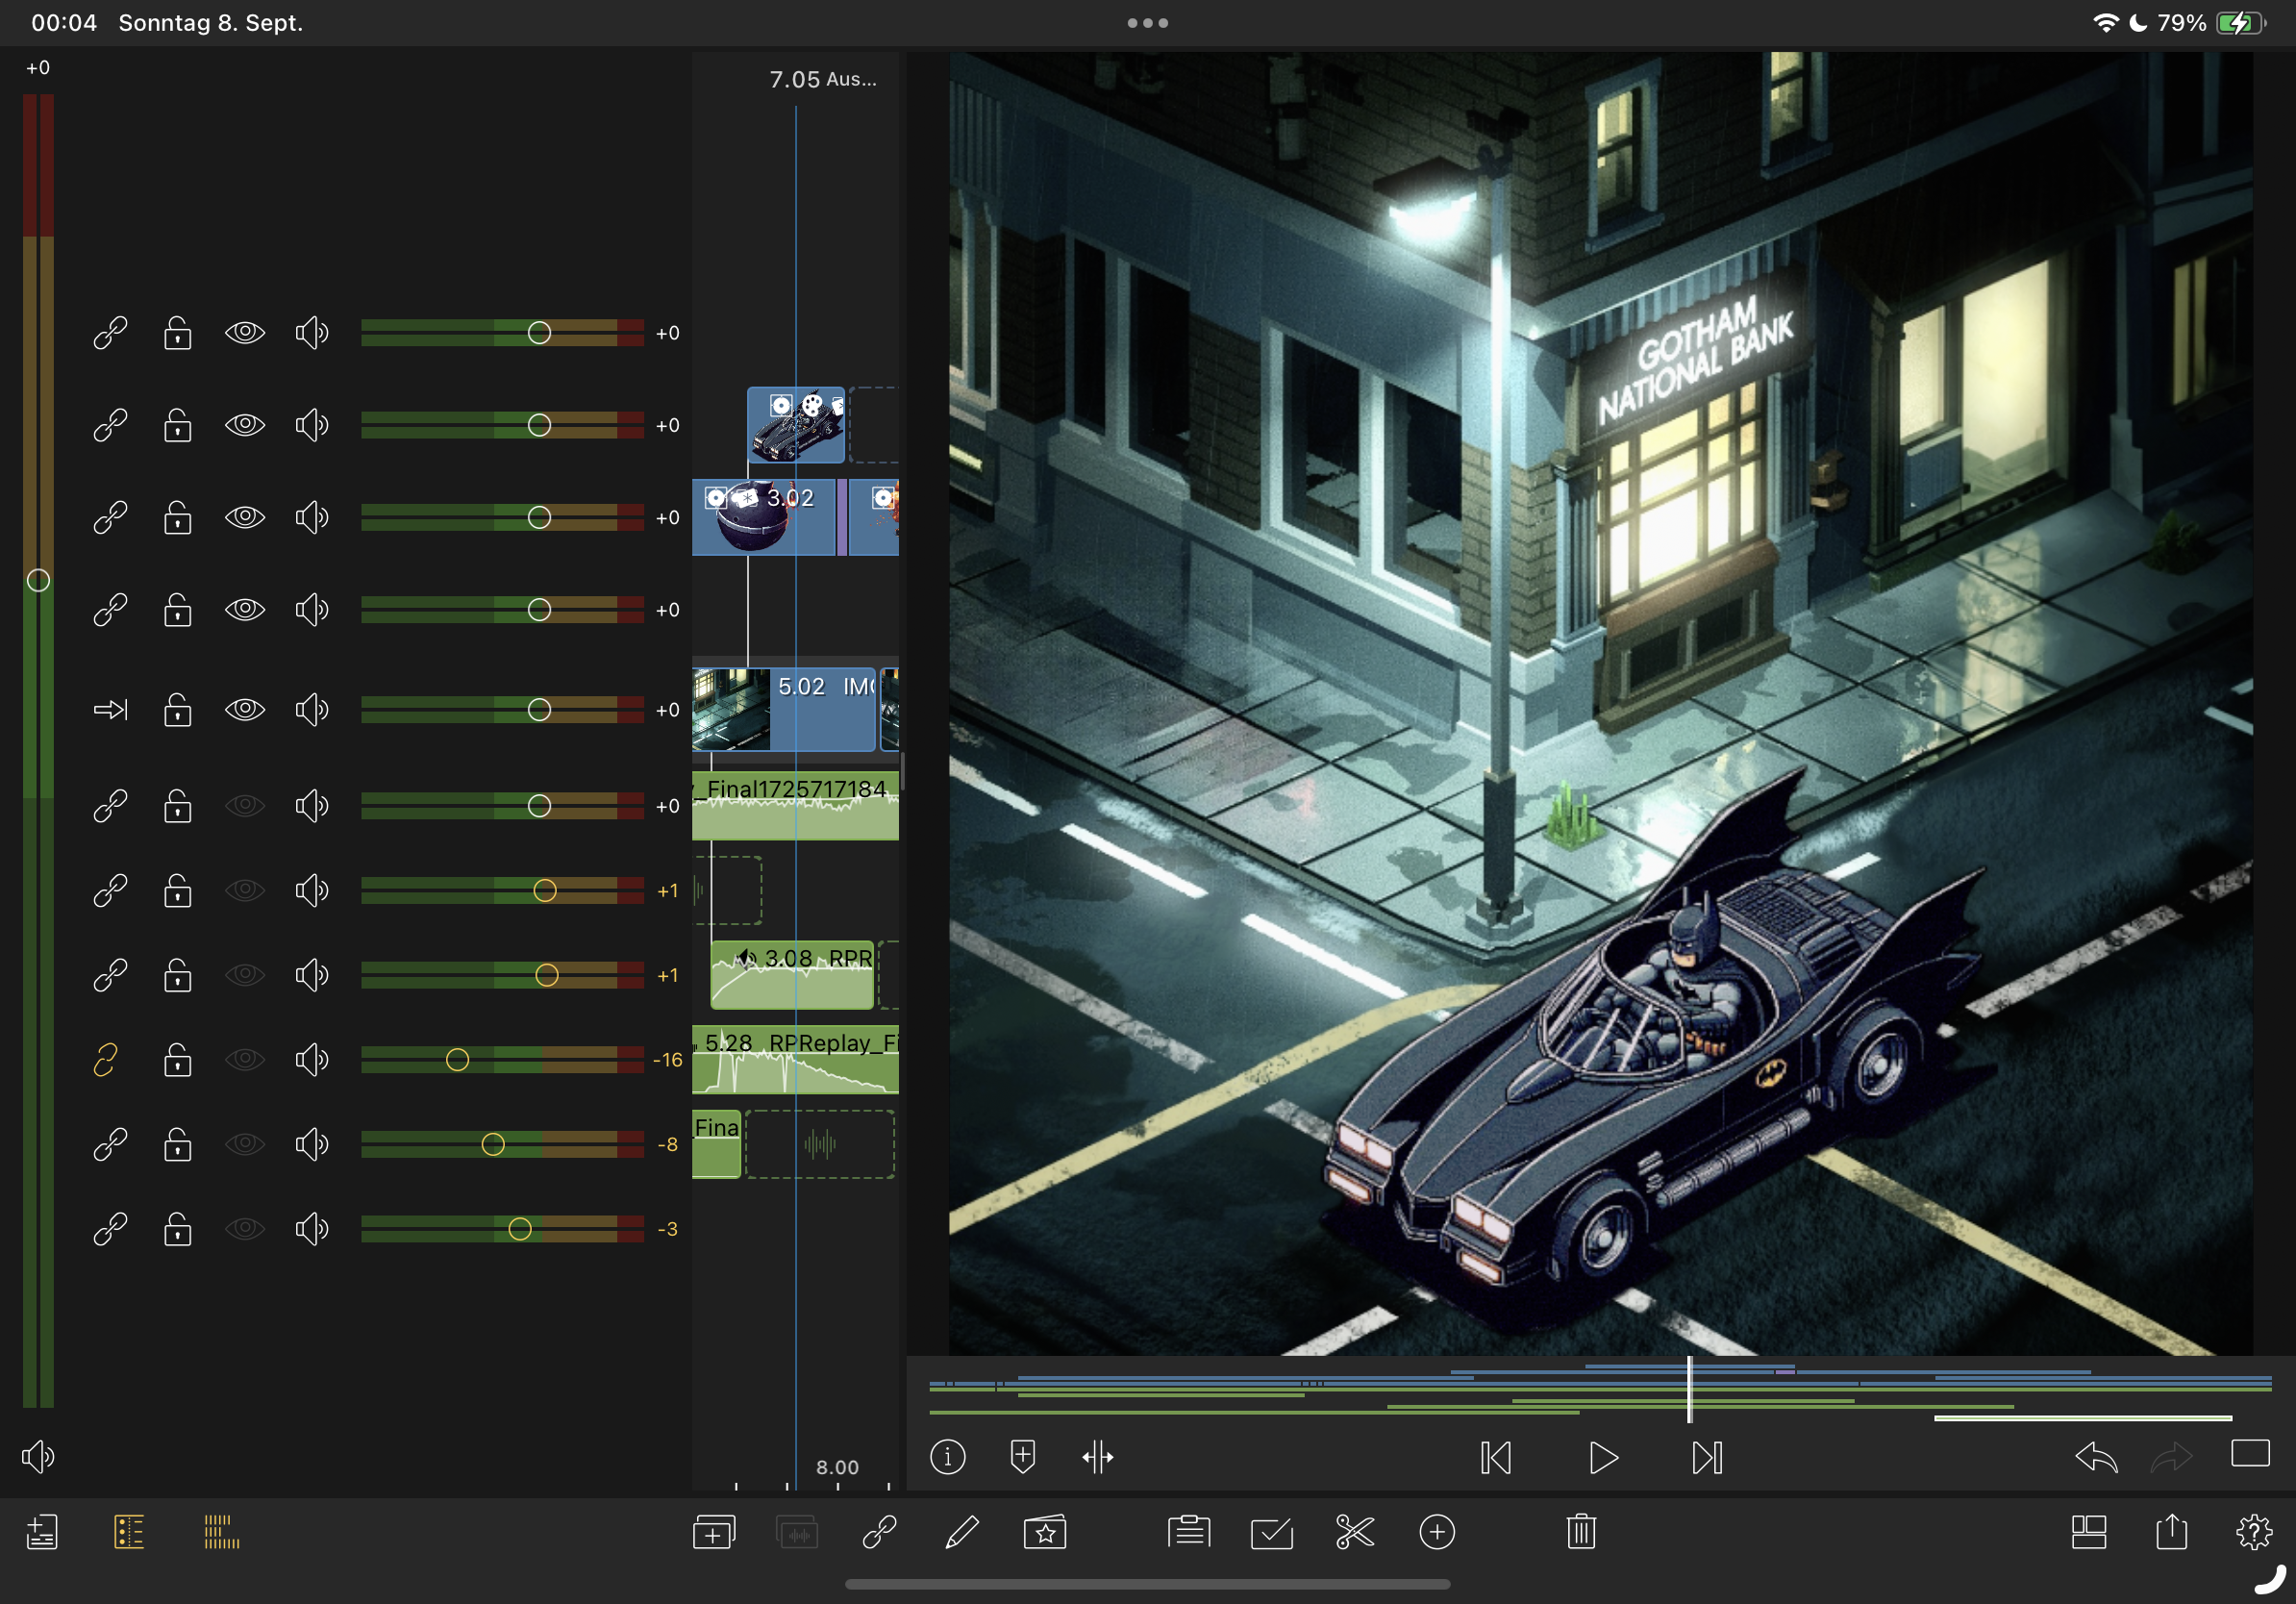Open the three-dot multitasking menu at top

click(x=1147, y=23)
